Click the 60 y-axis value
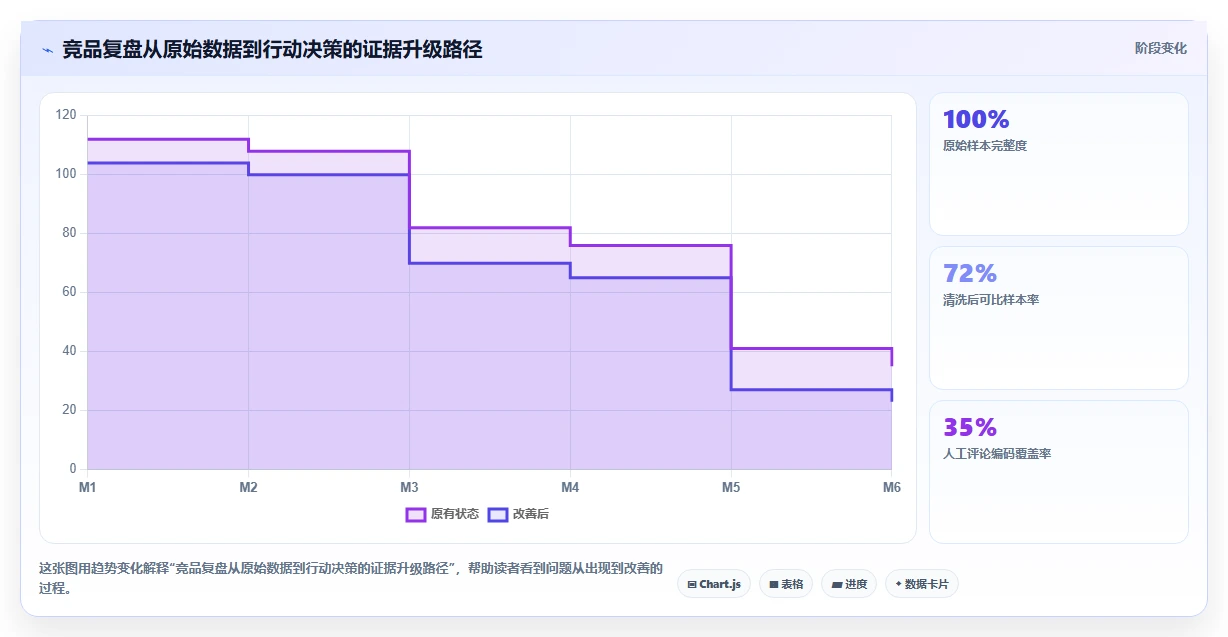1228x637 pixels. click(69, 292)
